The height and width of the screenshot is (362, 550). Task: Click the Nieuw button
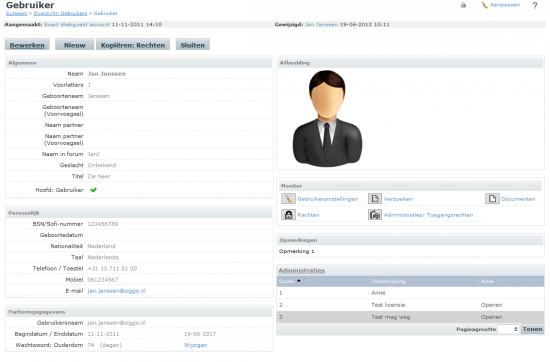point(74,45)
